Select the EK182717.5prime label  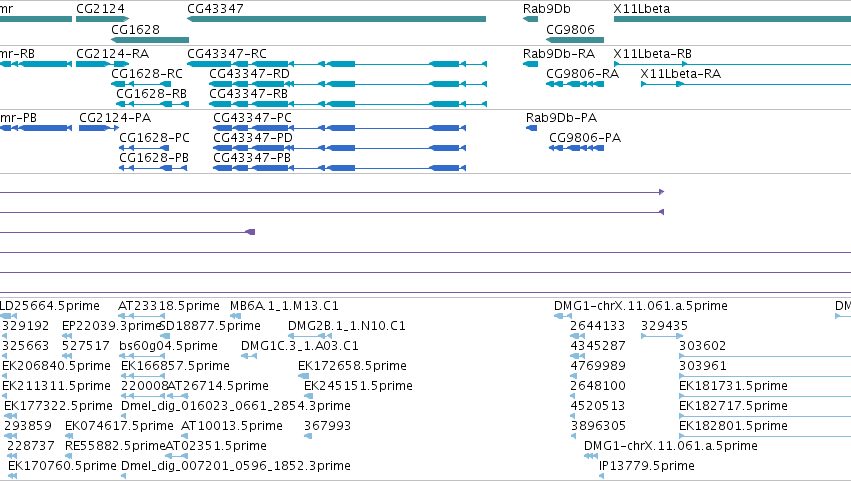tap(733, 406)
